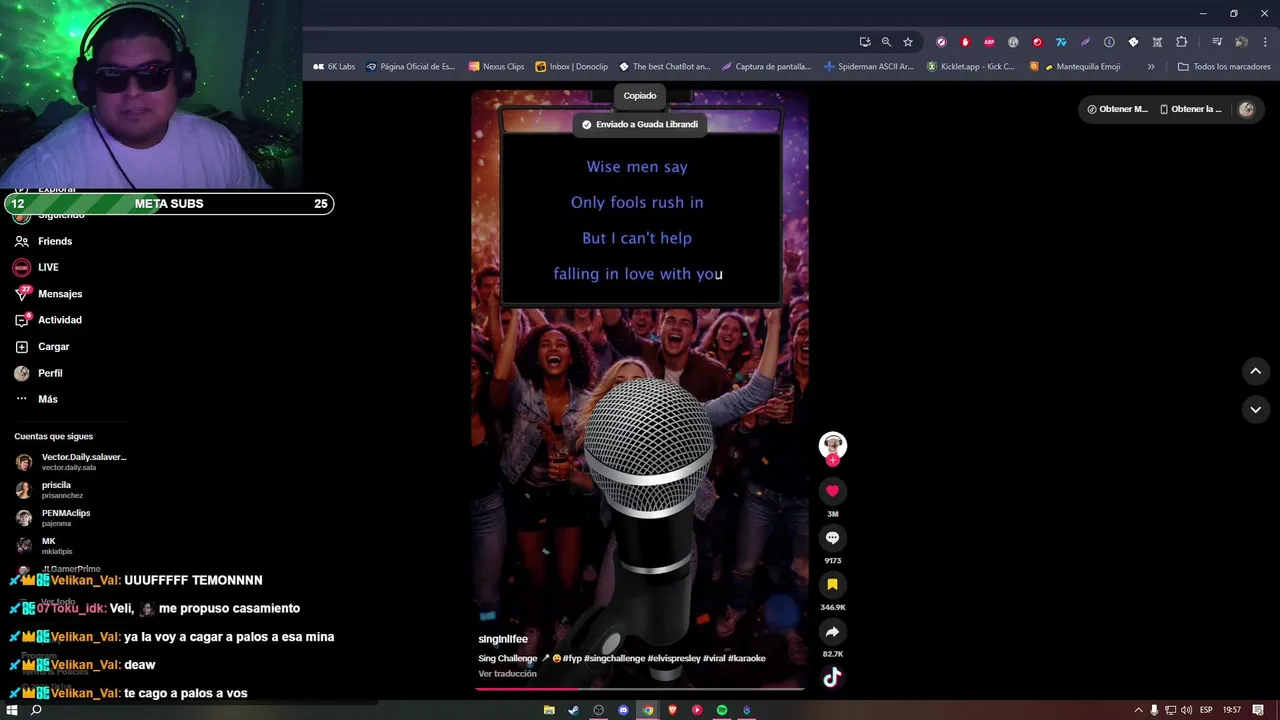Open the Mantequilla Emoji bookmark
Screen dimensions: 1280x720
tap(1074, 67)
